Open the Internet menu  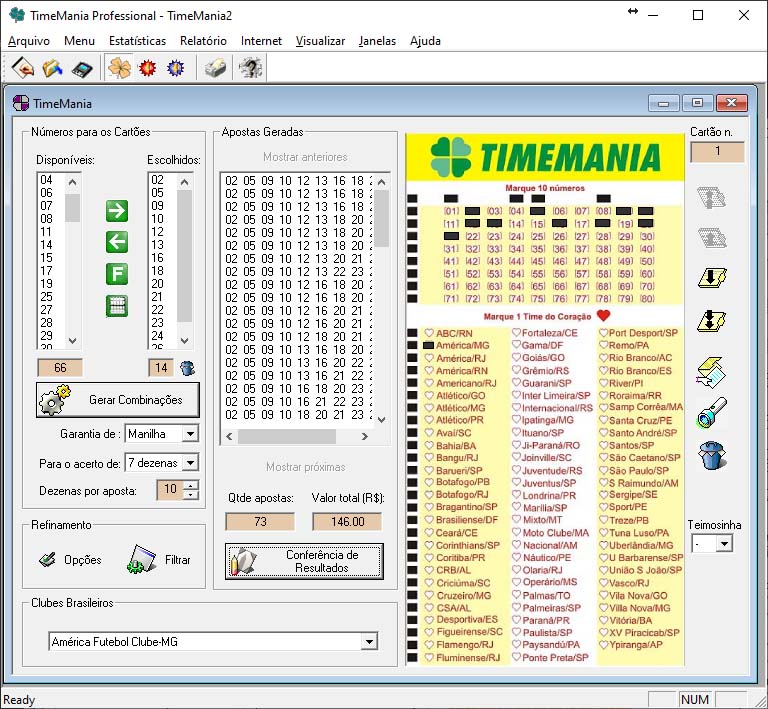pos(261,41)
